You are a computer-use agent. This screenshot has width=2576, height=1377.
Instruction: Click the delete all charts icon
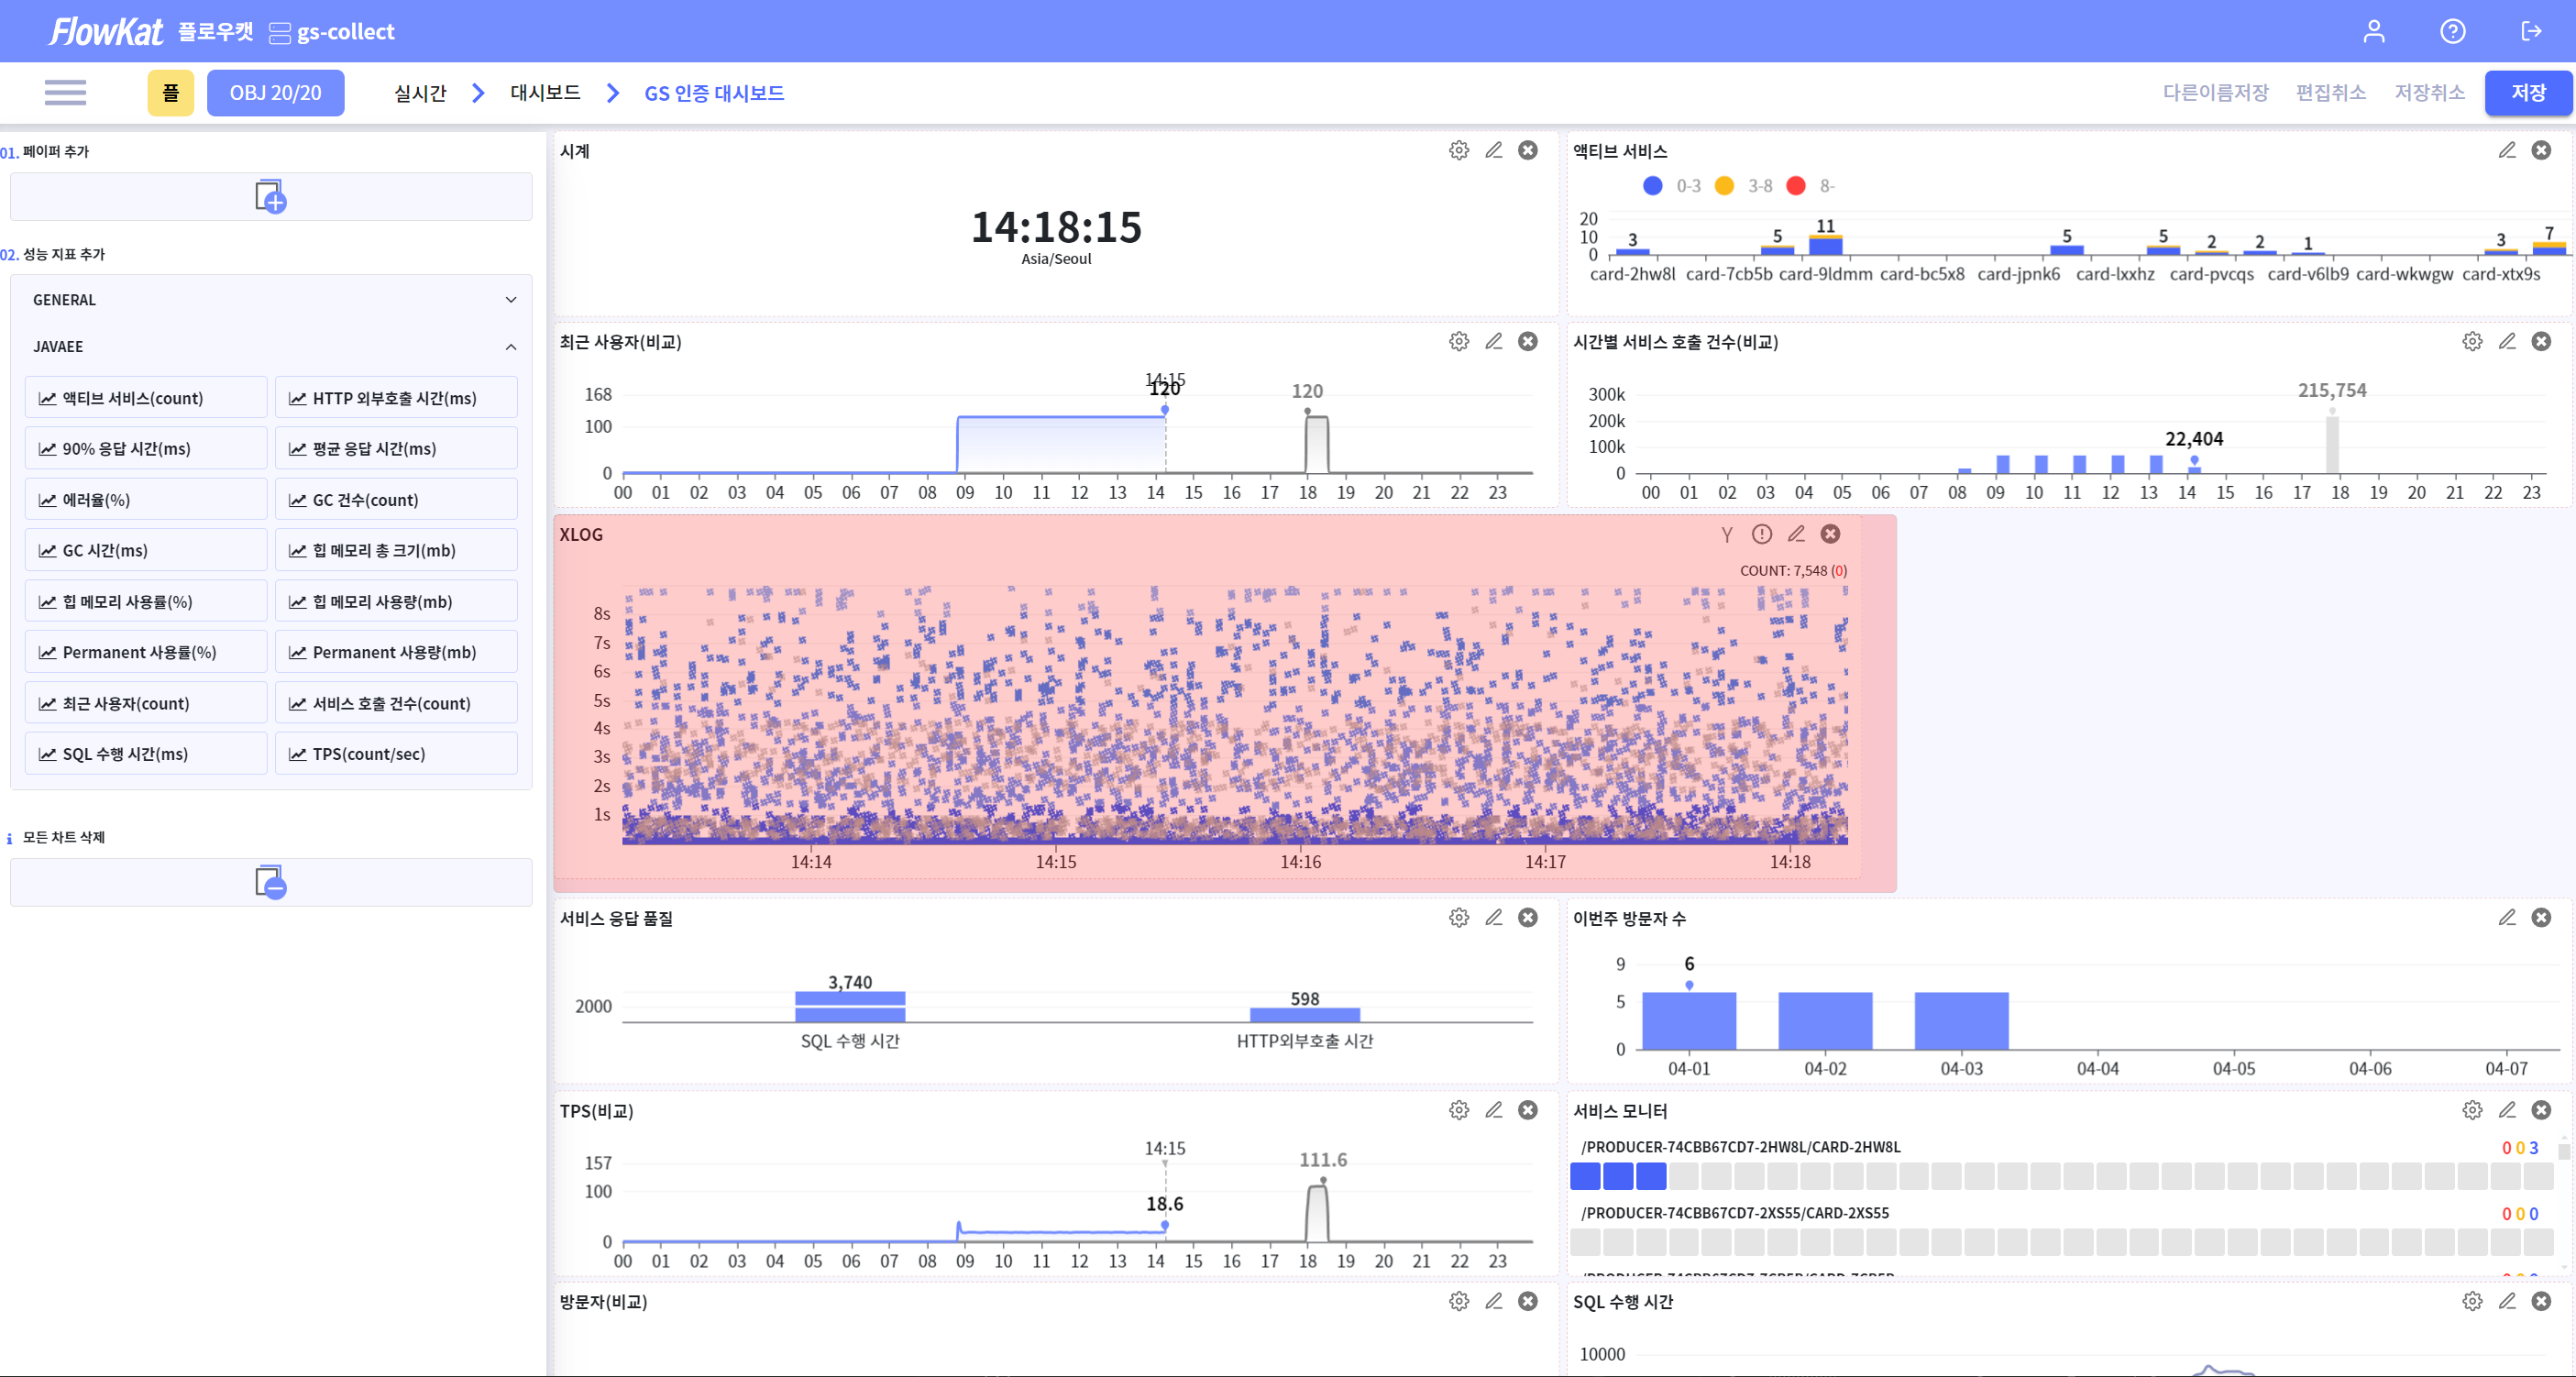pos(270,882)
